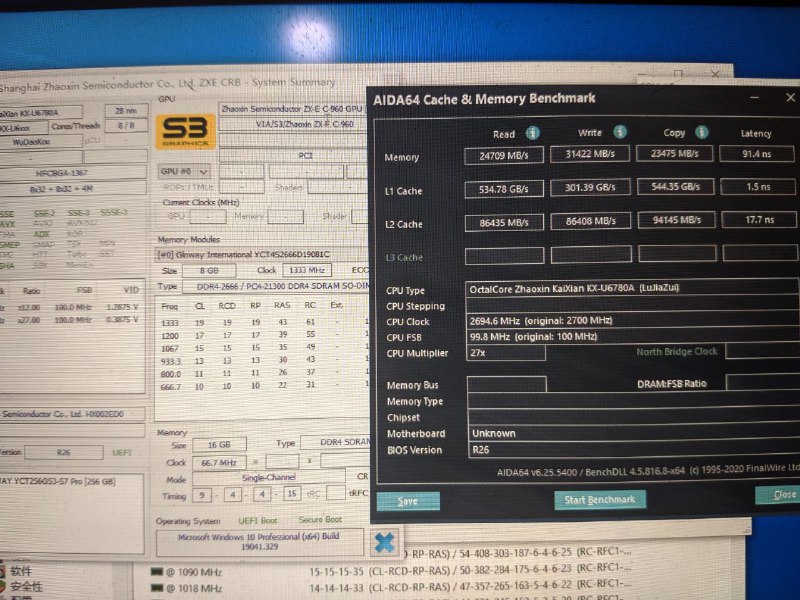
Task: Select L2 Cache Latency 17.7 ns
Action: point(759,220)
